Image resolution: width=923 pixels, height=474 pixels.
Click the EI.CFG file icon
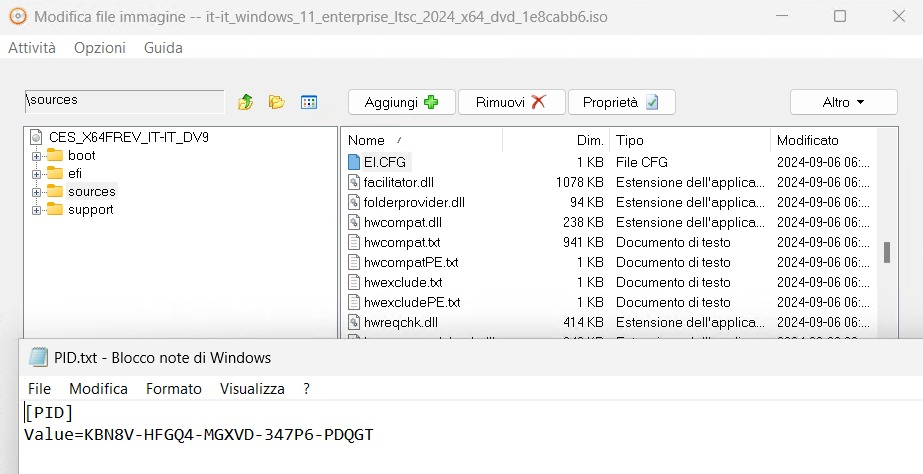point(354,162)
